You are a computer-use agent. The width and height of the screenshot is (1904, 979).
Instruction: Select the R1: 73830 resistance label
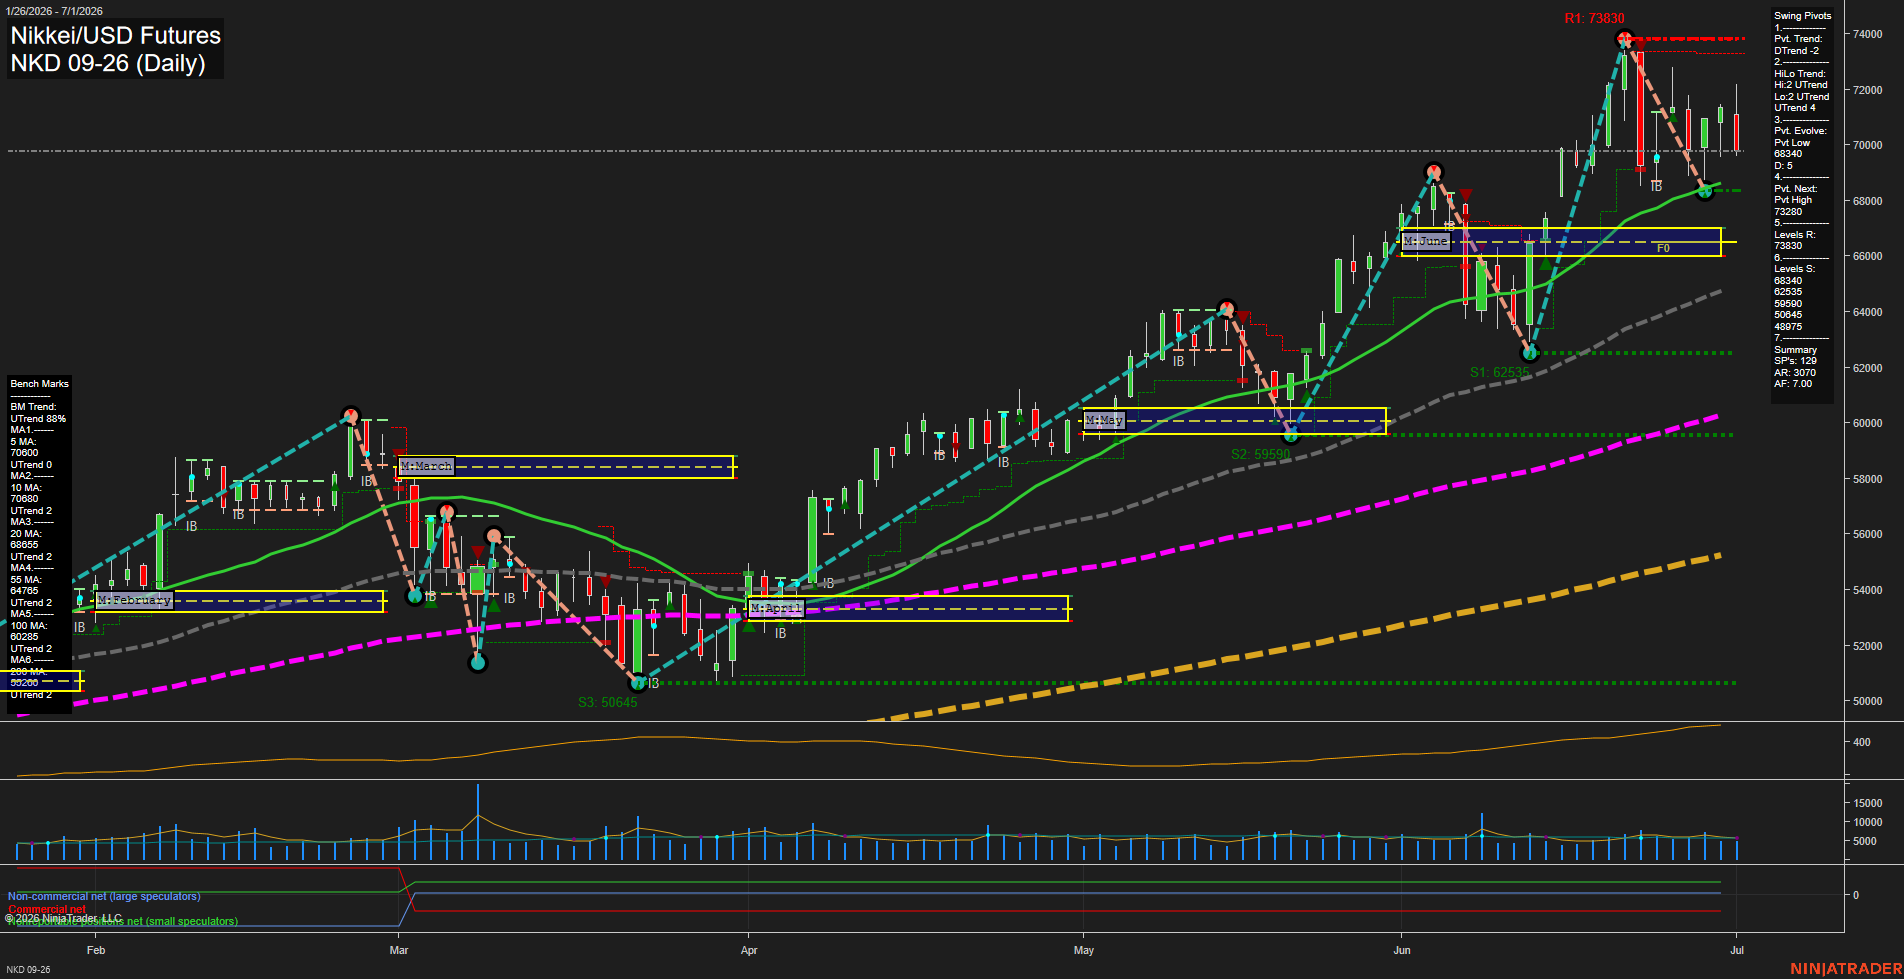click(x=1594, y=18)
